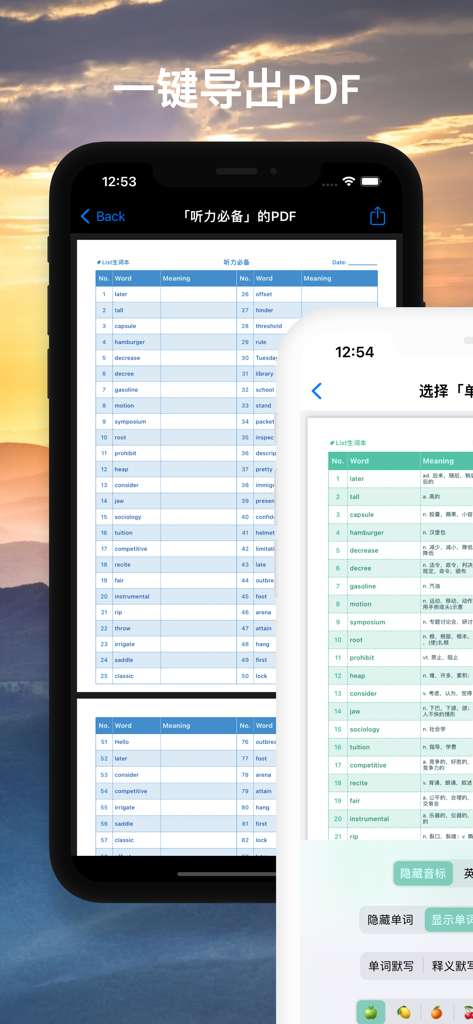Screen dimensions: 473x1024
Task: Click the meaning 'n. 汽油' in green table
Action: [x=431, y=586]
